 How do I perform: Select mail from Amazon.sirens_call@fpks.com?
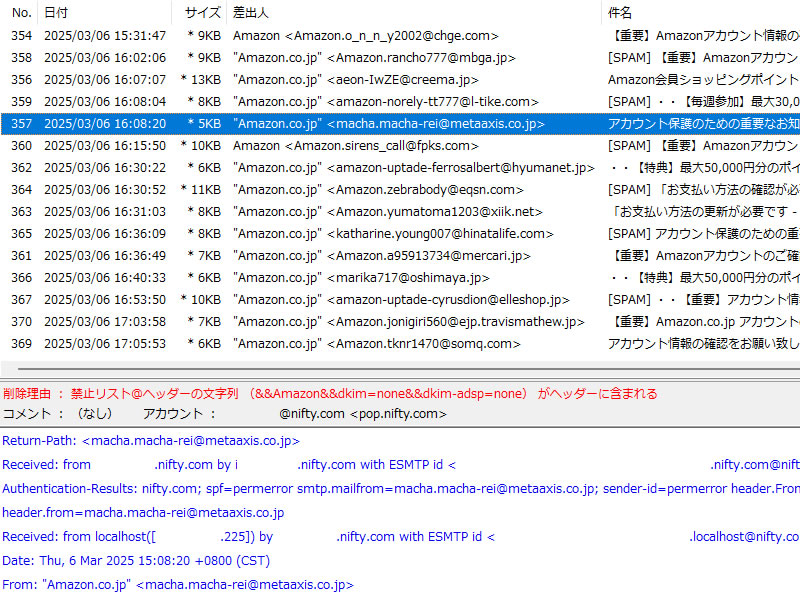[400, 145]
